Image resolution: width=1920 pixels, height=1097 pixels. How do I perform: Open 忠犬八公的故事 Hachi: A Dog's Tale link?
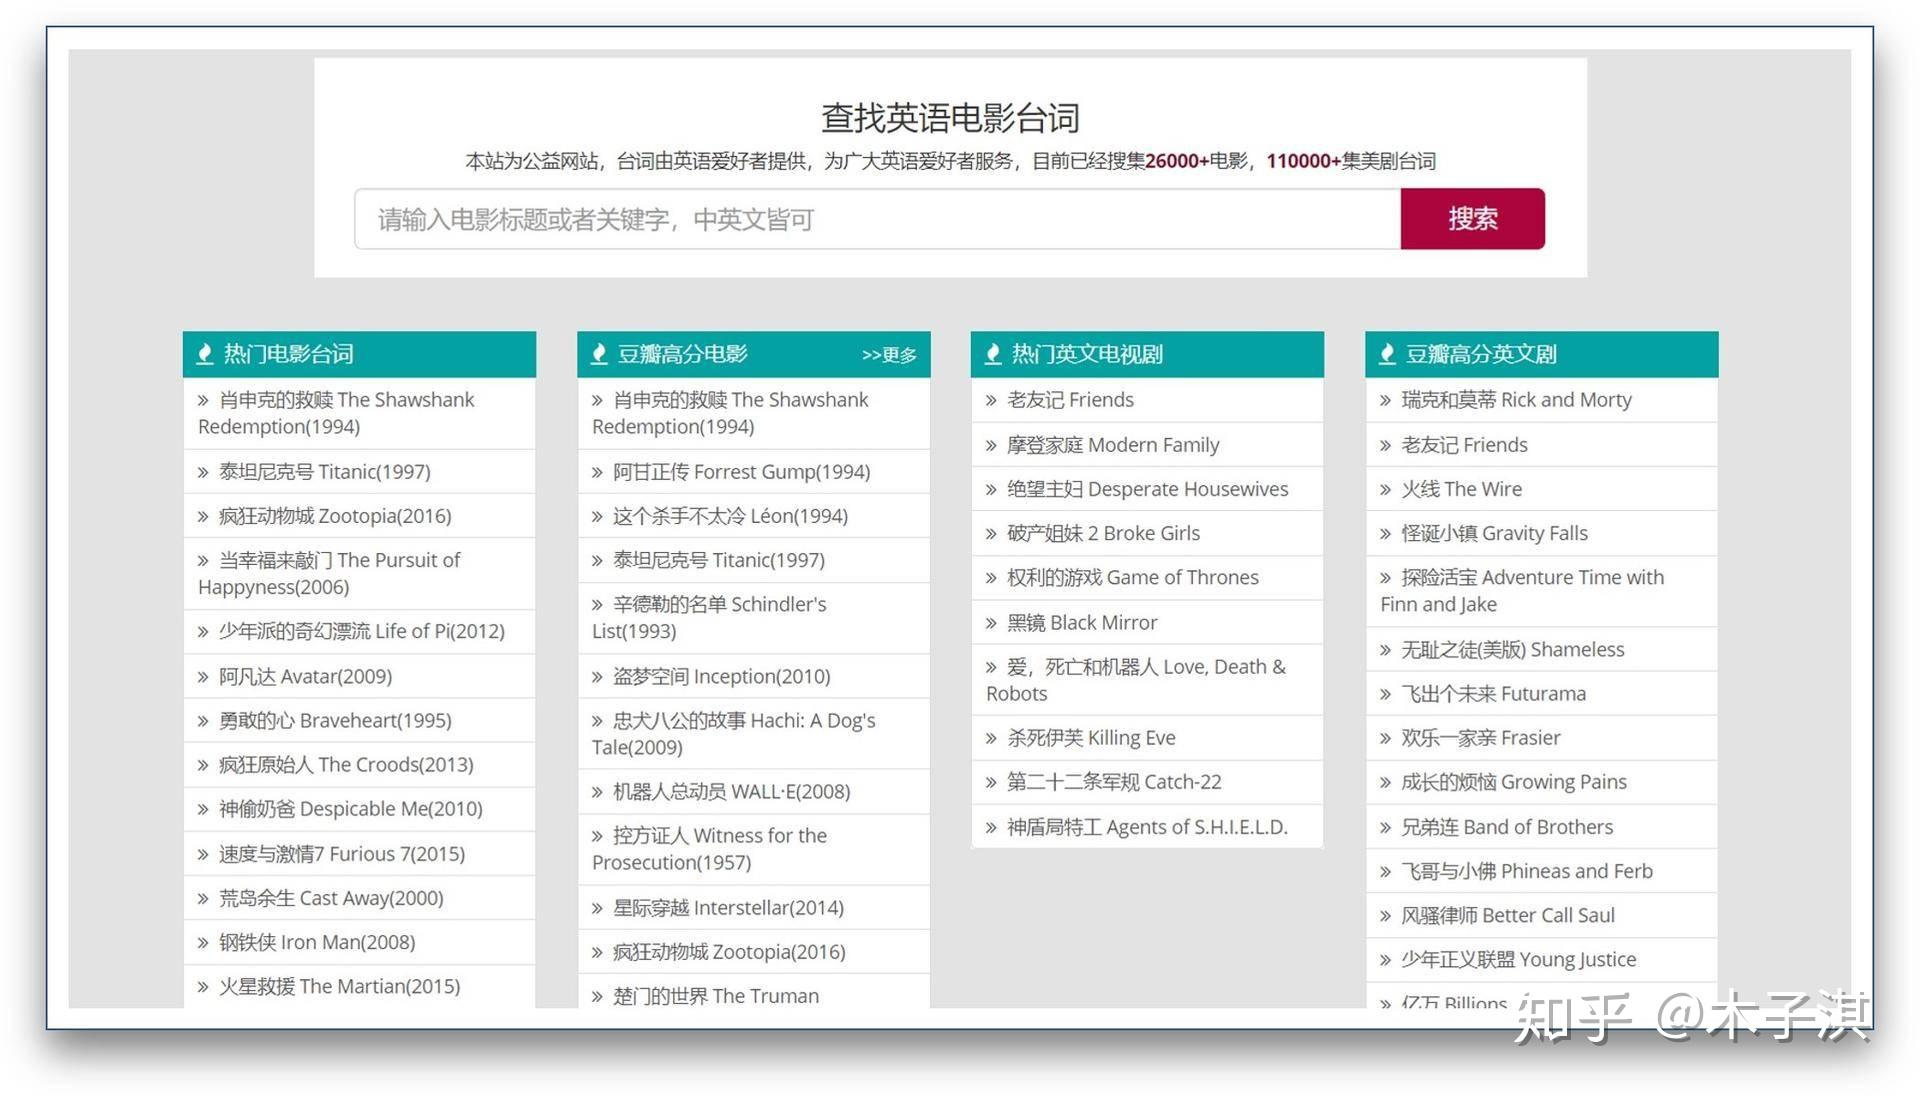(x=733, y=733)
